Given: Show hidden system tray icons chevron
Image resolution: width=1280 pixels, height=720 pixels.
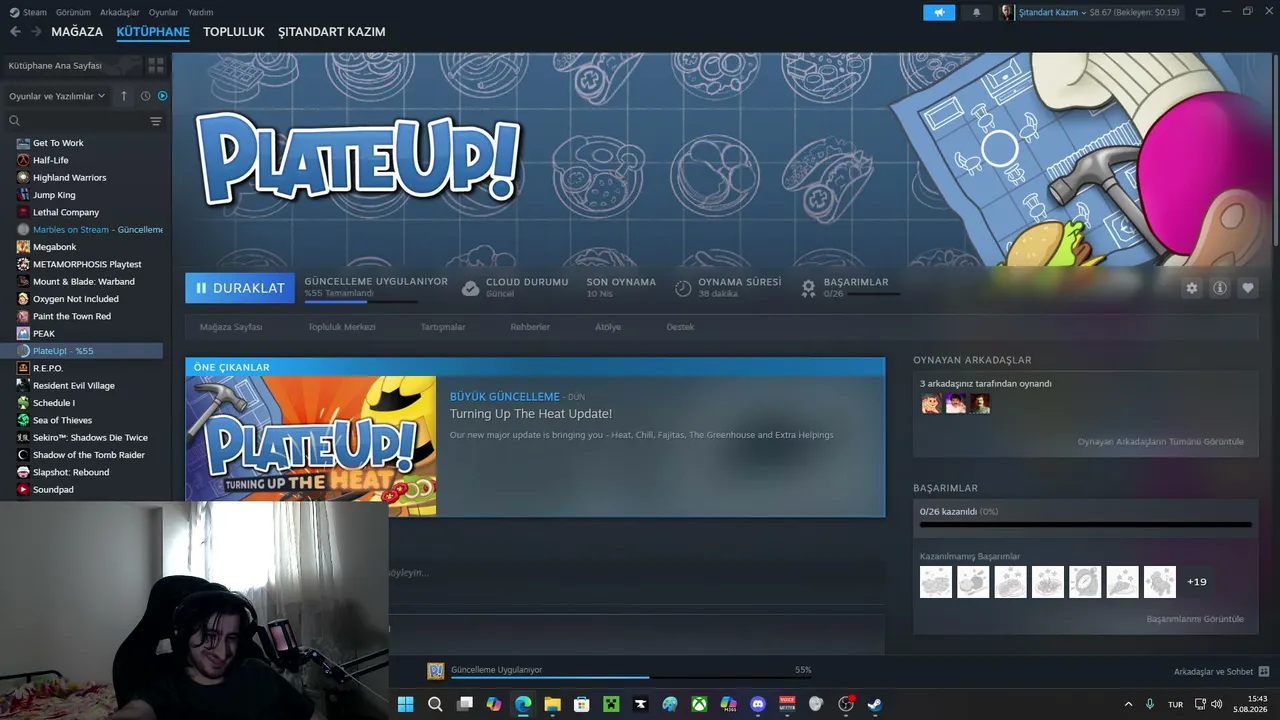Looking at the screenshot, I should coord(1129,704).
